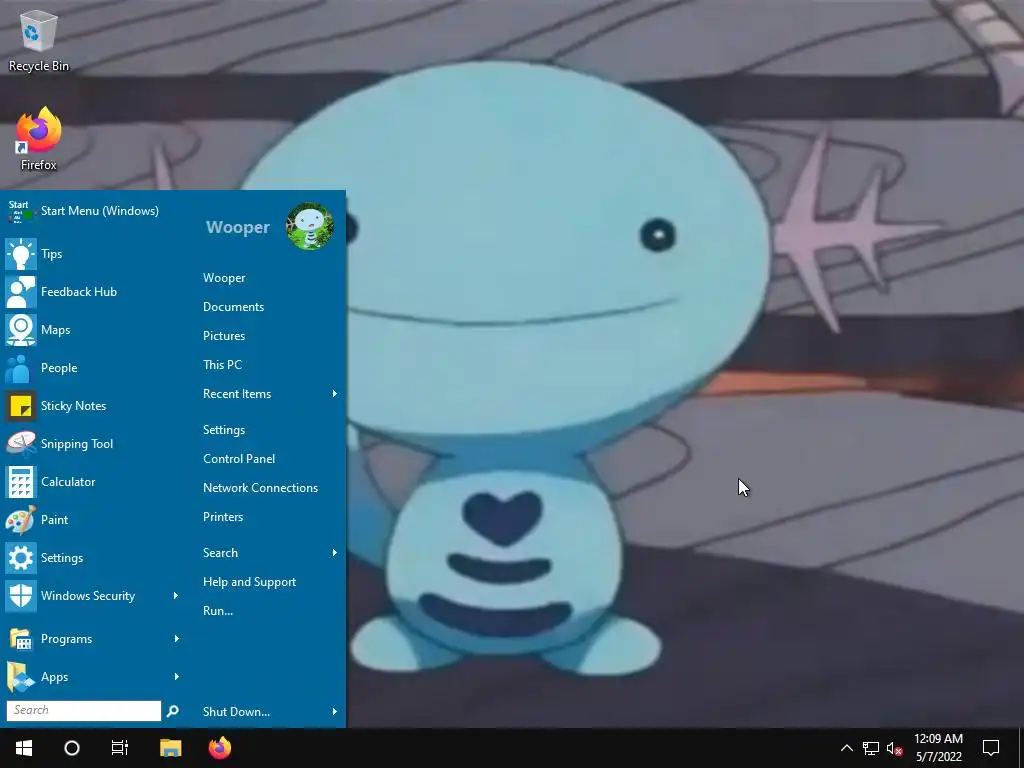This screenshot has width=1024, height=768.
Task: Click the Recent Items label
Action: (x=237, y=394)
